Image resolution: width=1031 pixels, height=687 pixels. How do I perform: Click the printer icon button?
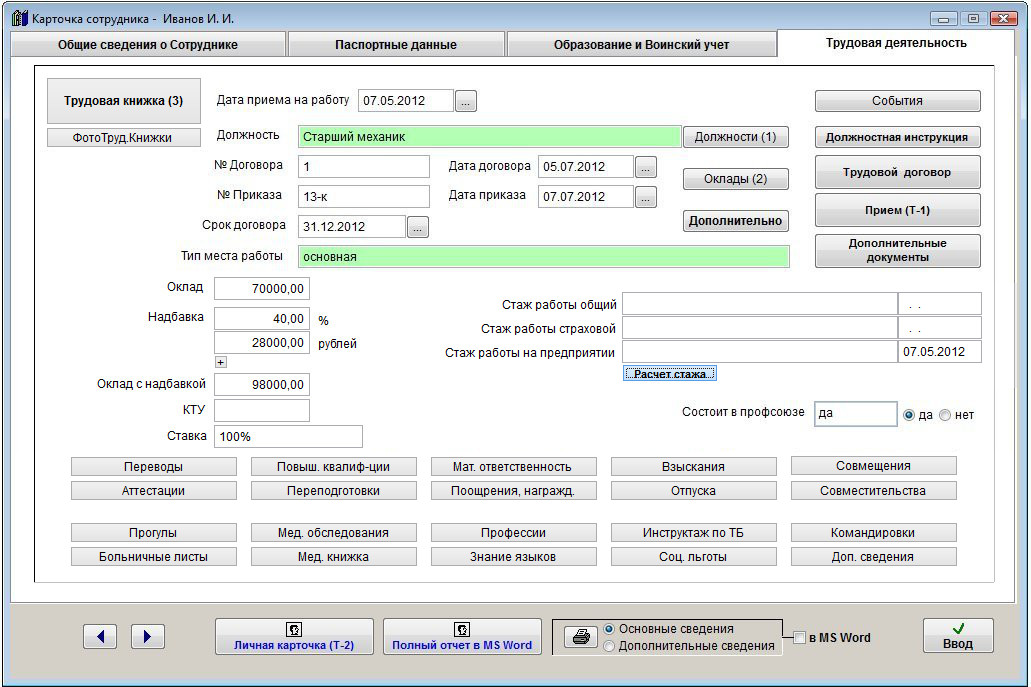click(579, 637)
